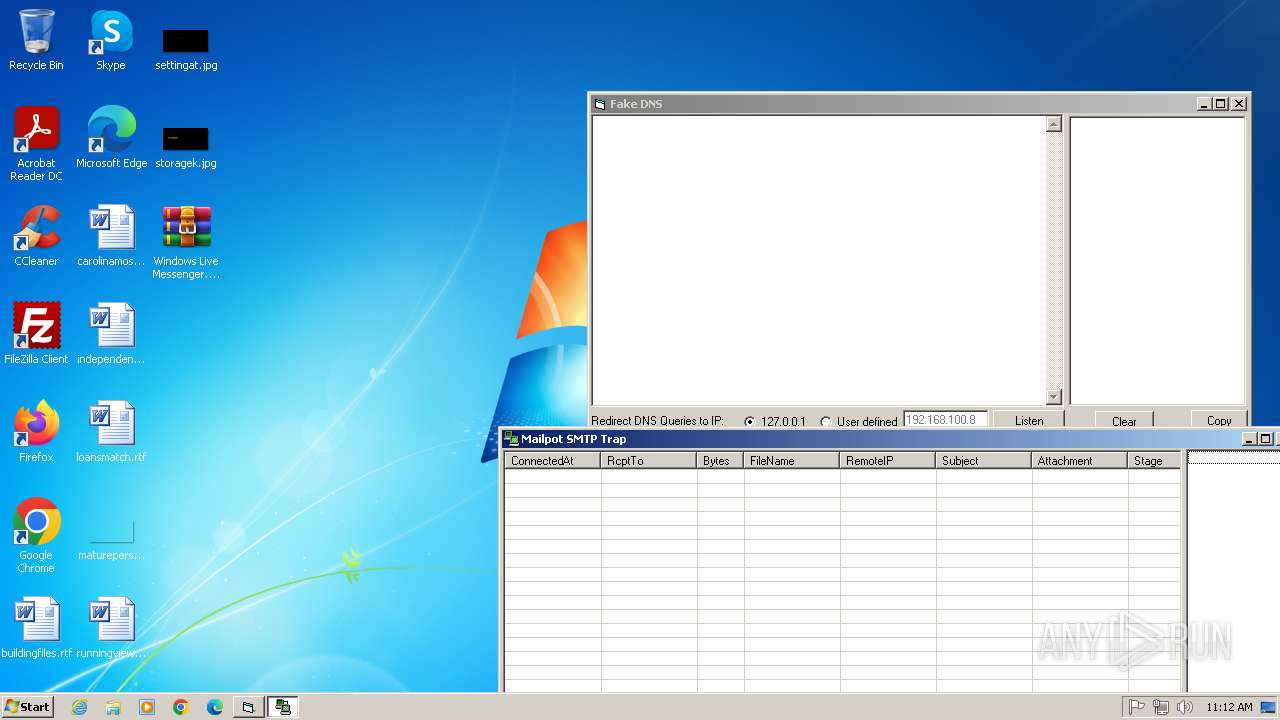Select the Windows Live Messenger archive
1280x720 pixels.
click(x=186, y=242)
